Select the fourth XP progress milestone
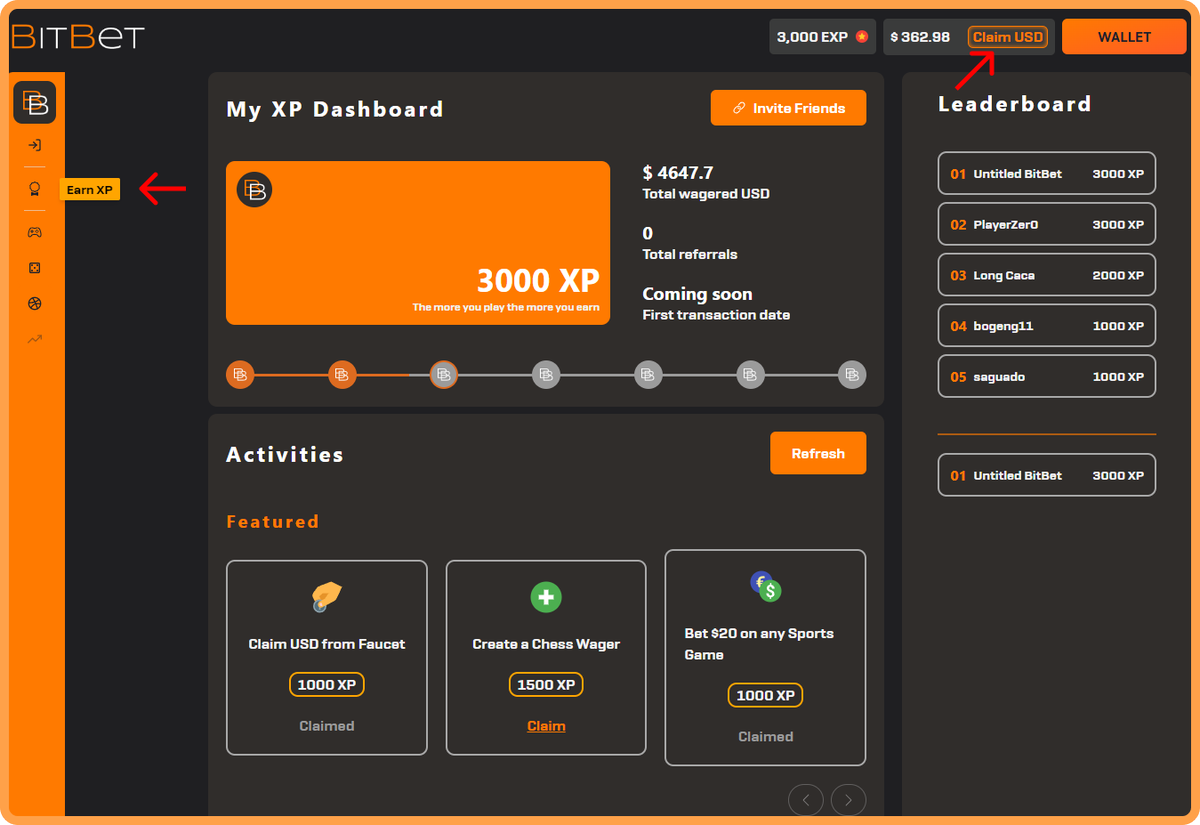 click(546, 375)
